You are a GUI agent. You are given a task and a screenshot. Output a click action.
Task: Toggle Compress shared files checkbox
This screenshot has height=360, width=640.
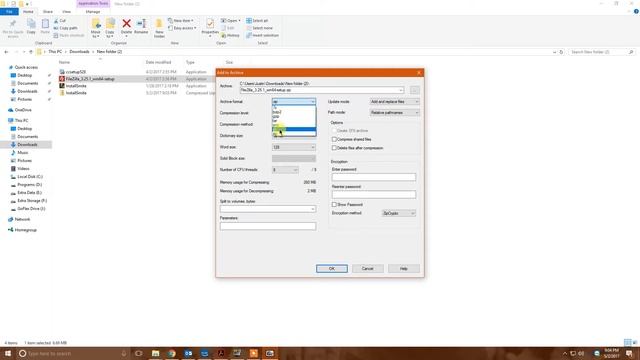pos(334,140)
